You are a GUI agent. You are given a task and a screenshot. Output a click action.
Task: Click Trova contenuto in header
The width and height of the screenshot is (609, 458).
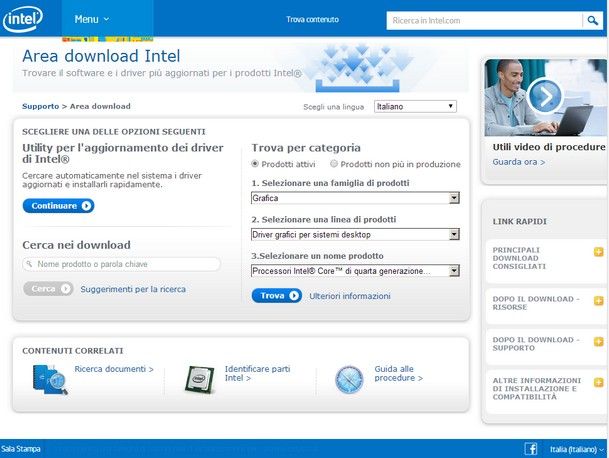(312, 19)
